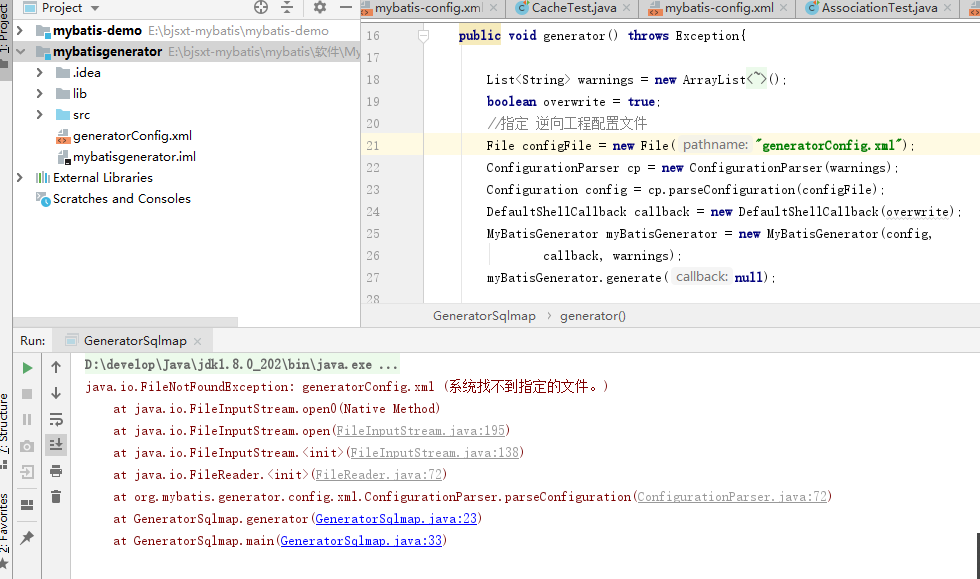Screen dimensions: 980x579
Task: Close the first mybatis-config.xml tab
Action: 493,8
